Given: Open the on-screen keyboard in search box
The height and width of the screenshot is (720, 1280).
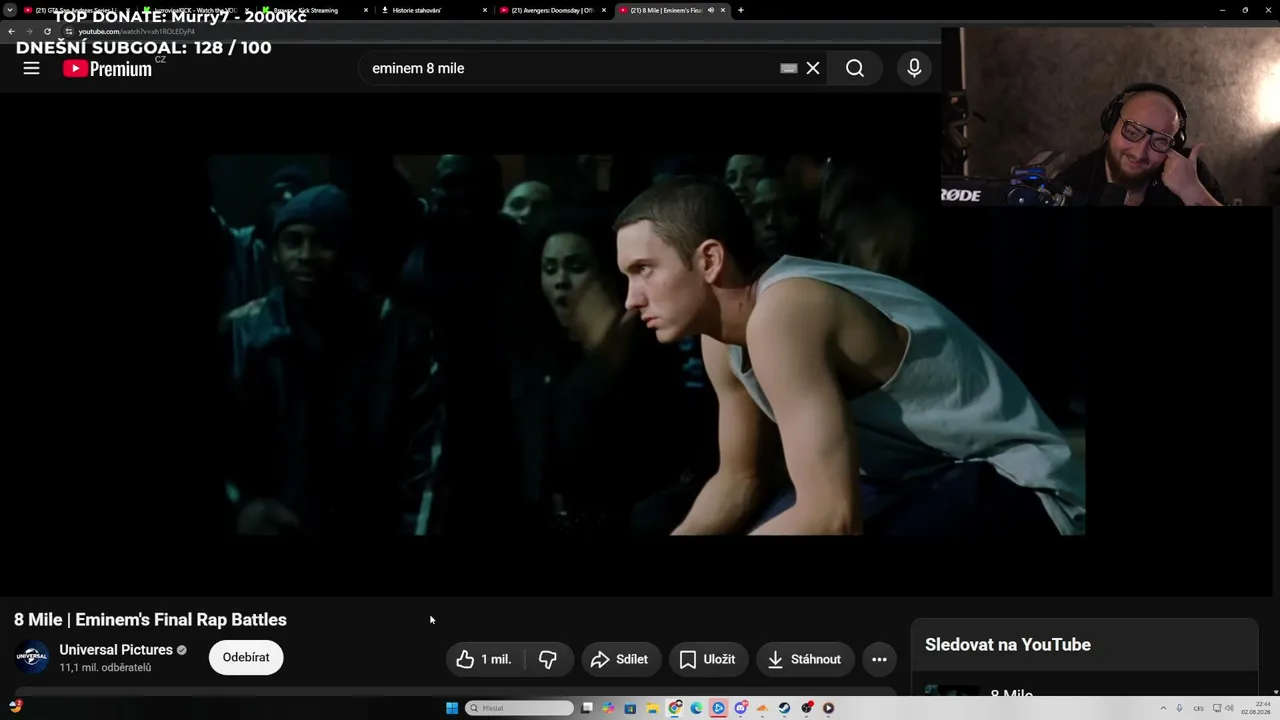Looking at the screenshot, I should click(x=788, y=68).
